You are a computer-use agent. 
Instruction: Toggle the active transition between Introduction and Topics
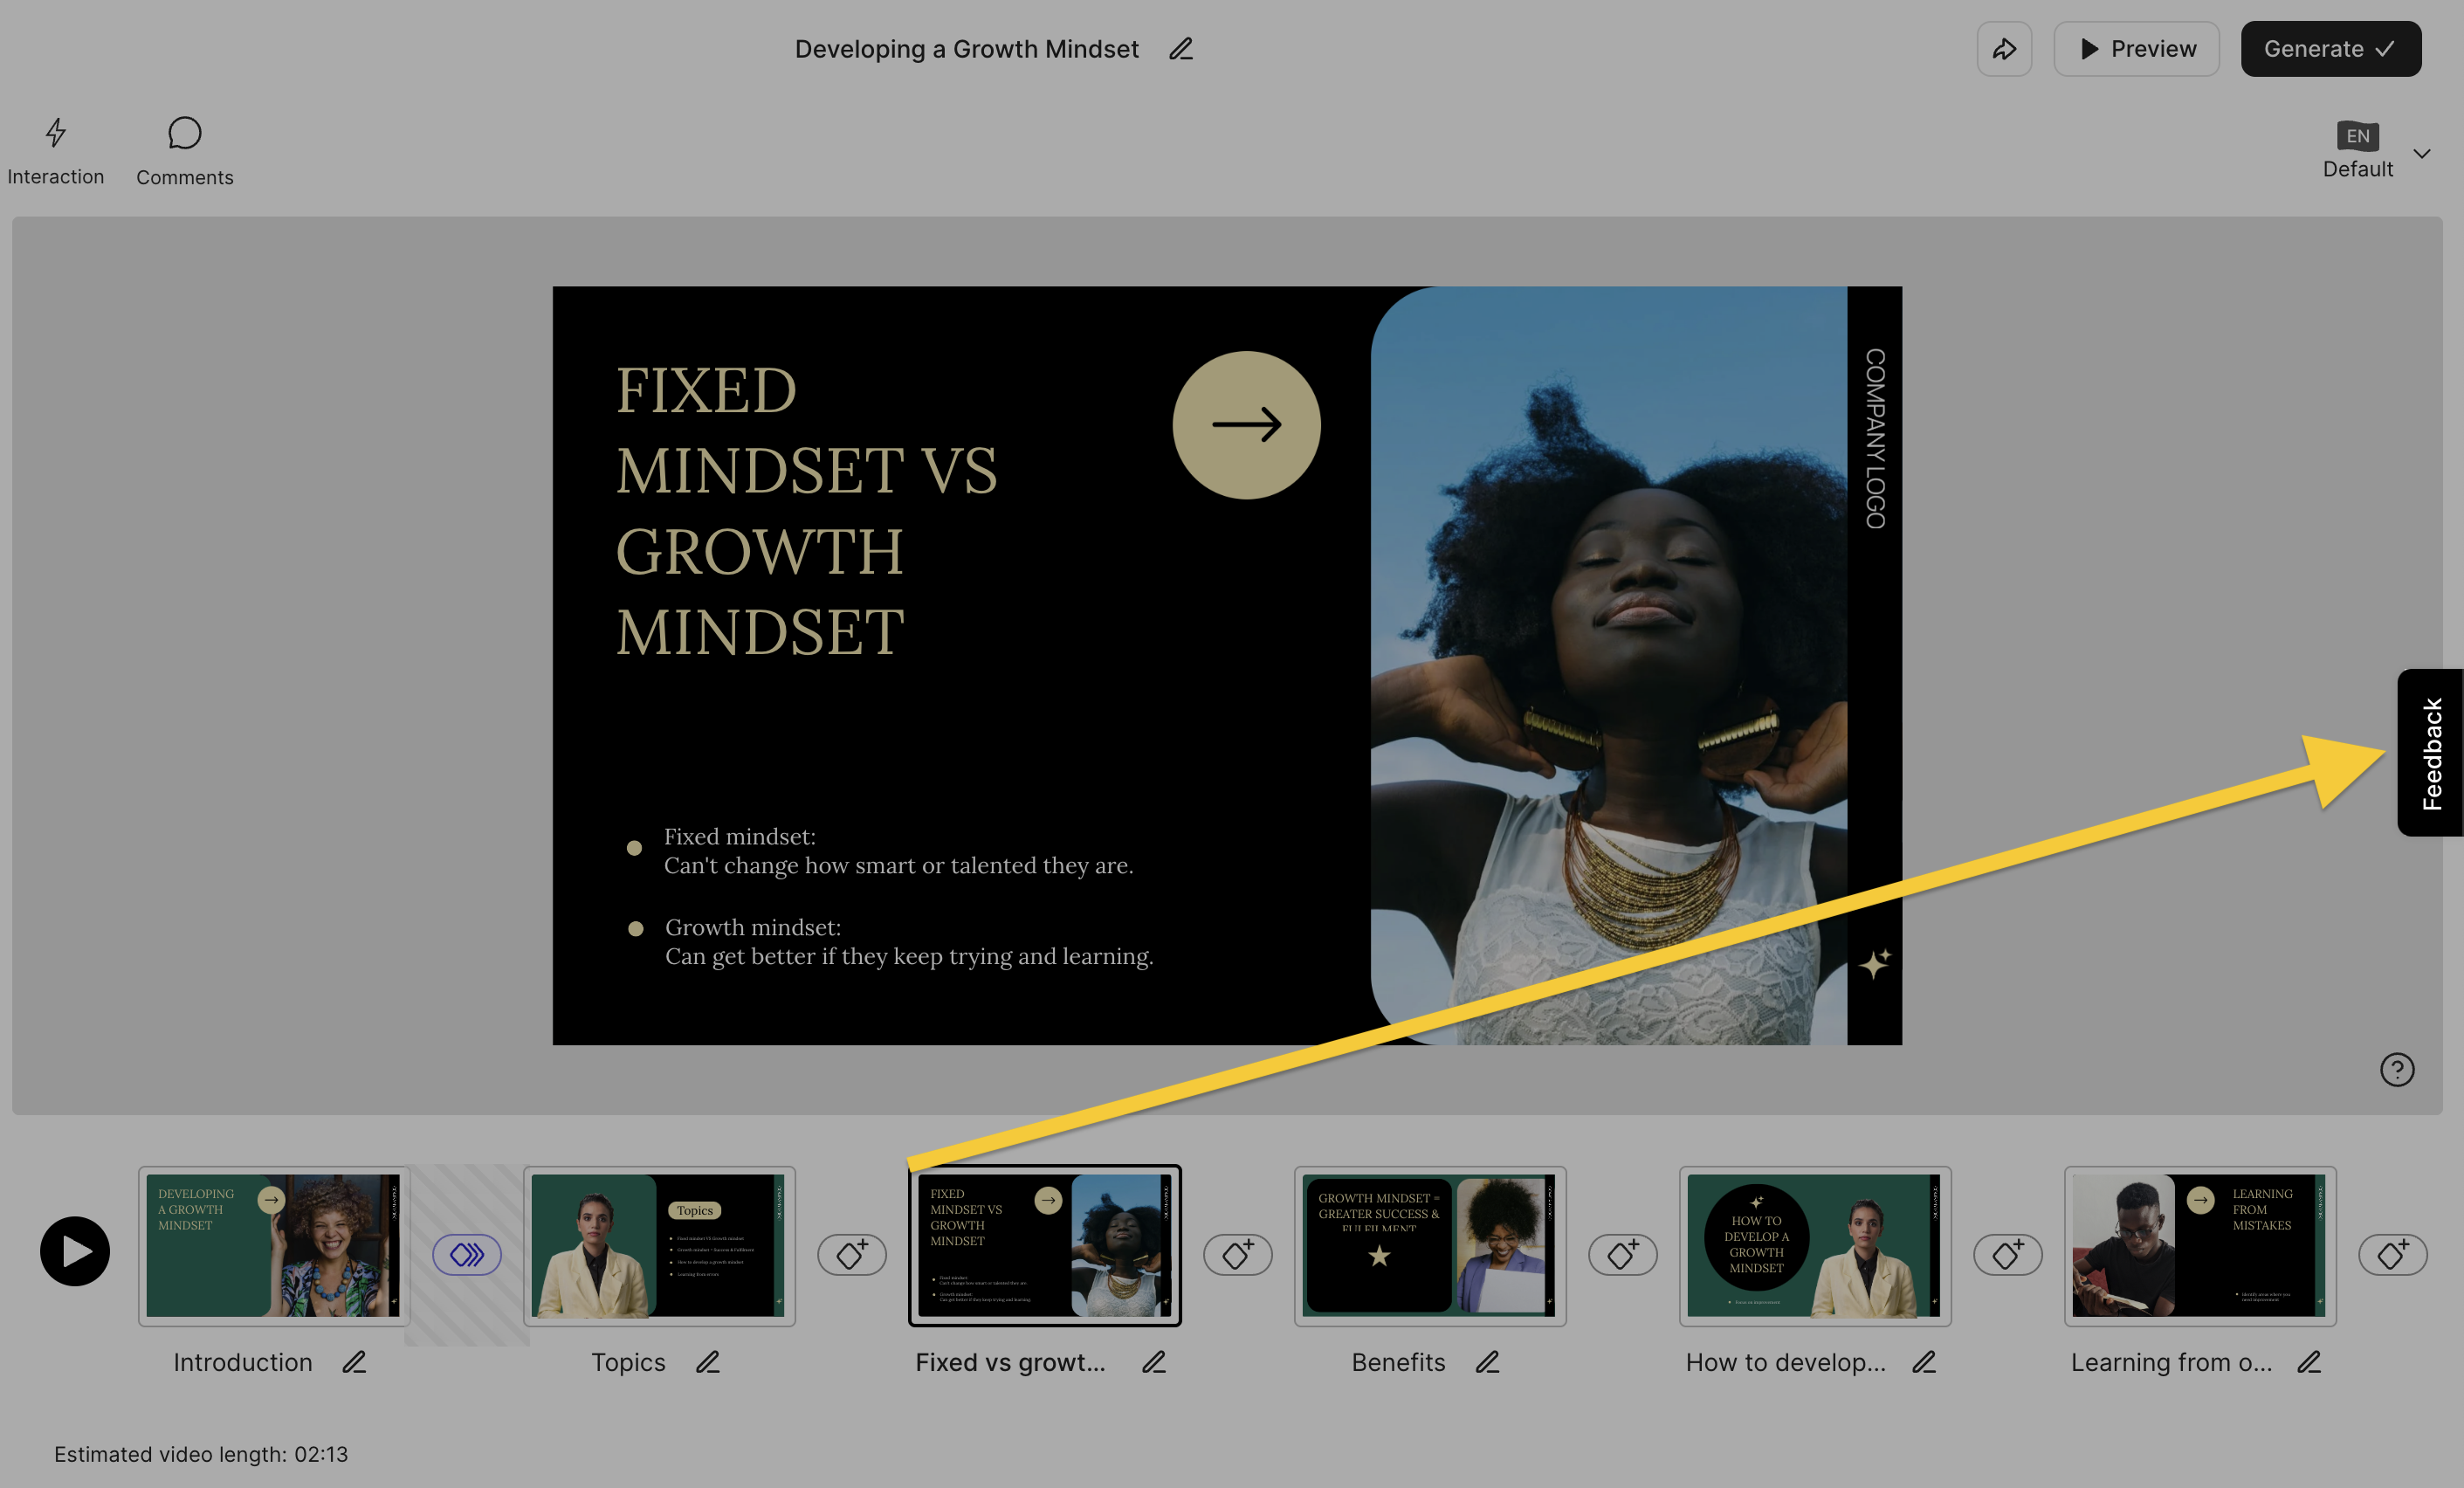(x=467, y=1254)
